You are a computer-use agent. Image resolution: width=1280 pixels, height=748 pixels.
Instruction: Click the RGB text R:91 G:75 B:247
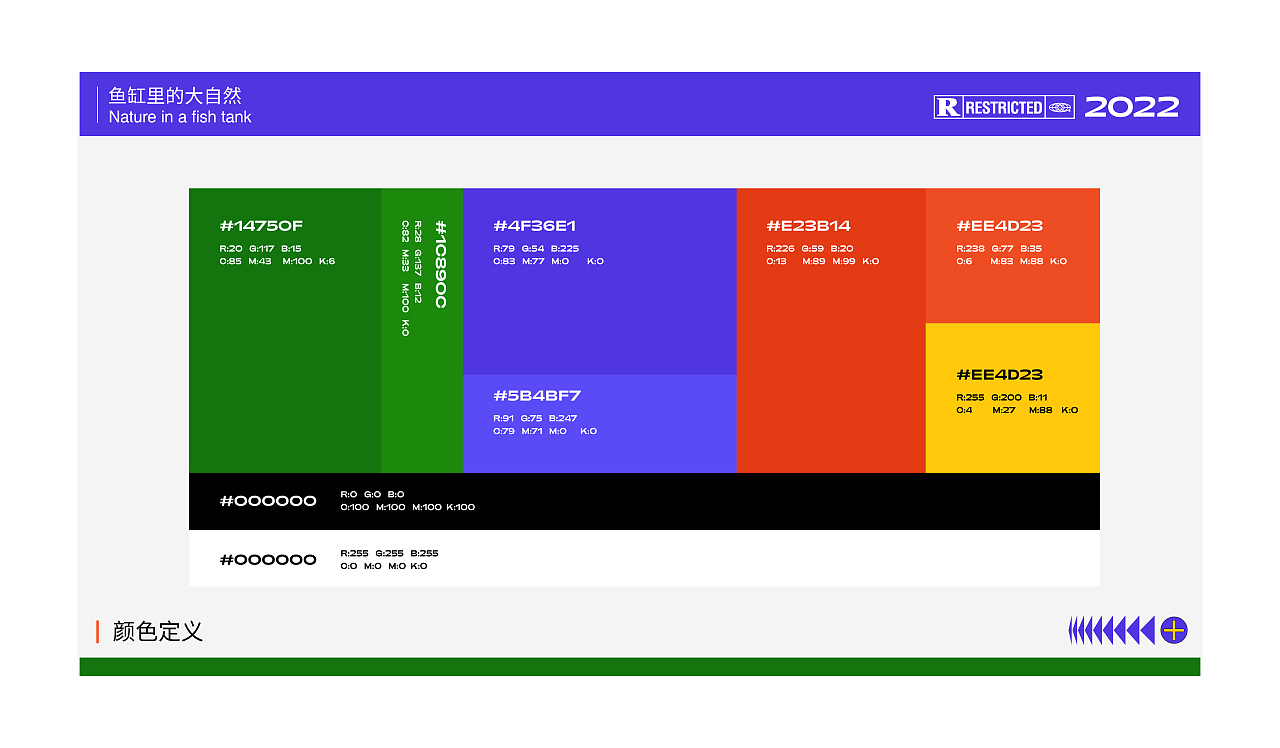(x=535, y=418)
